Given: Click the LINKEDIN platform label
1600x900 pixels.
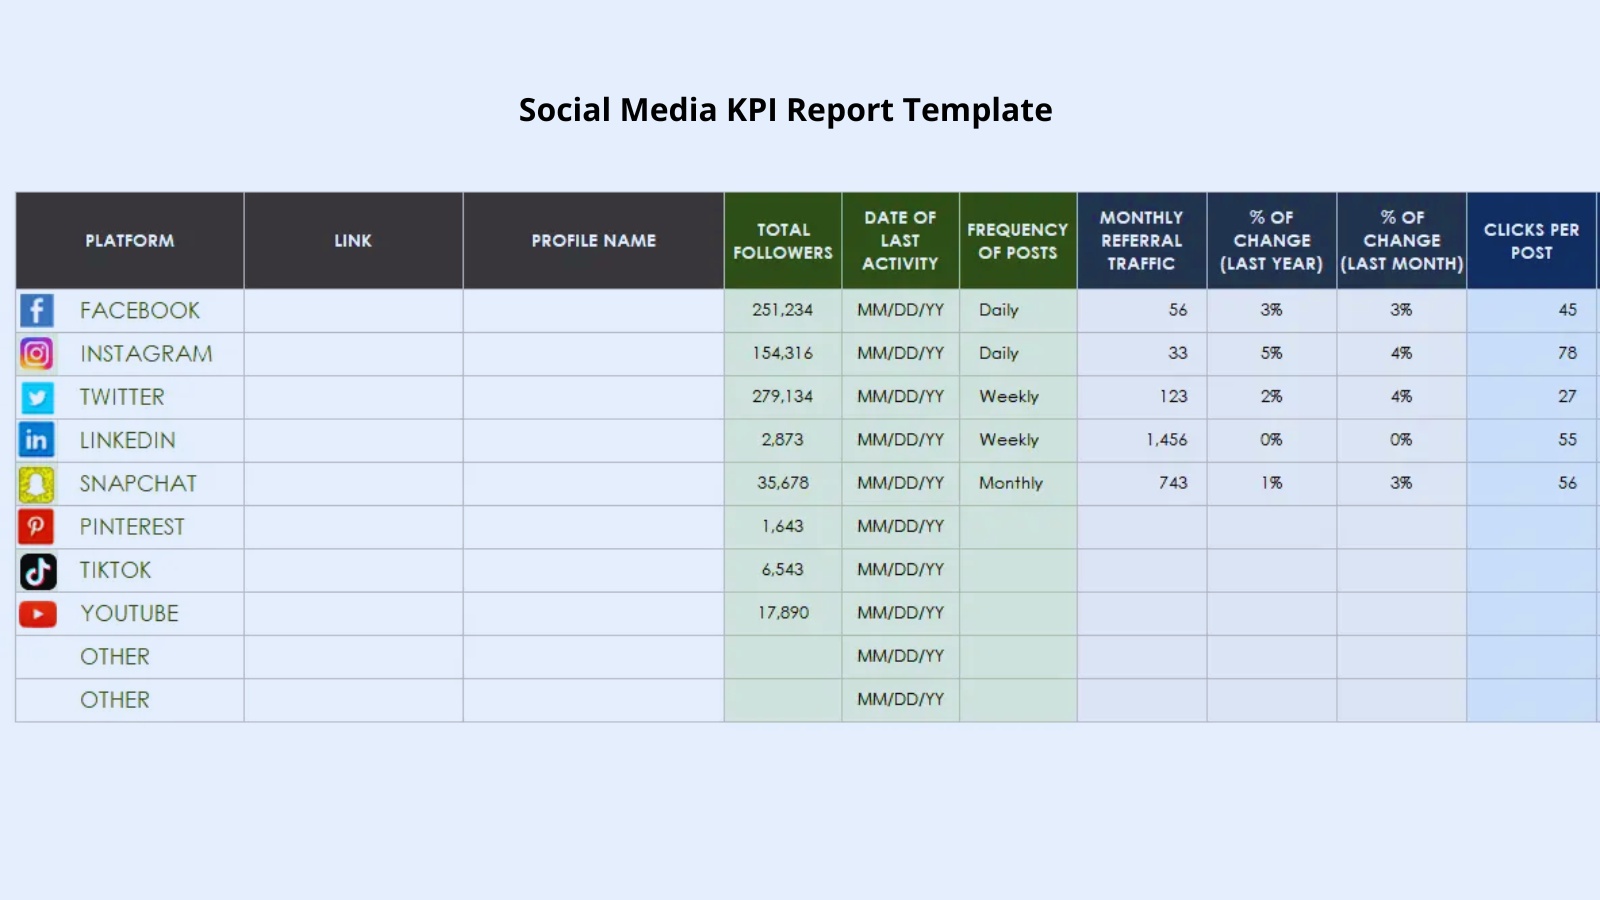Looking at the screenshot, I should (128, 440).
